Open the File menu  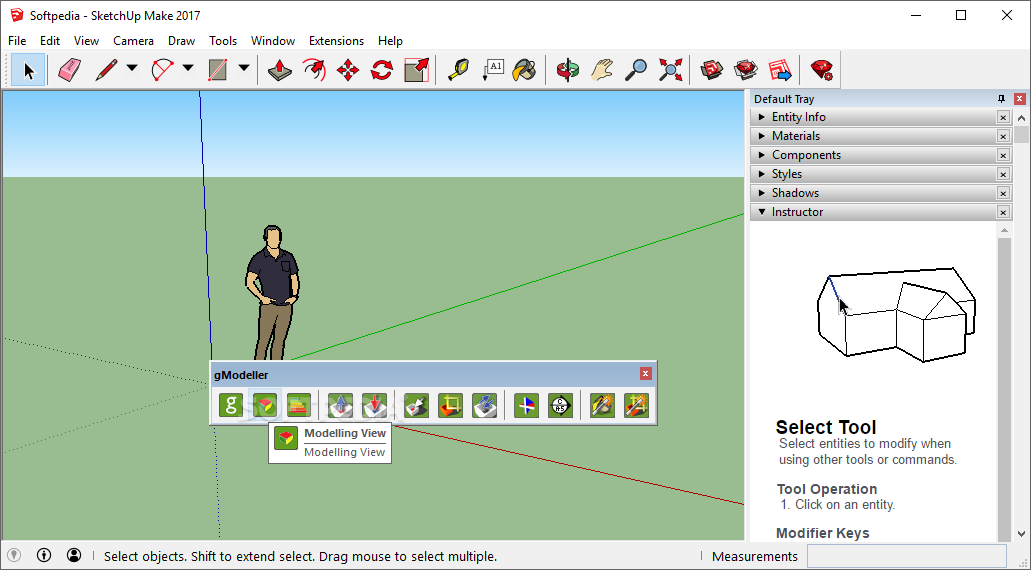click(x=17, y=41)
